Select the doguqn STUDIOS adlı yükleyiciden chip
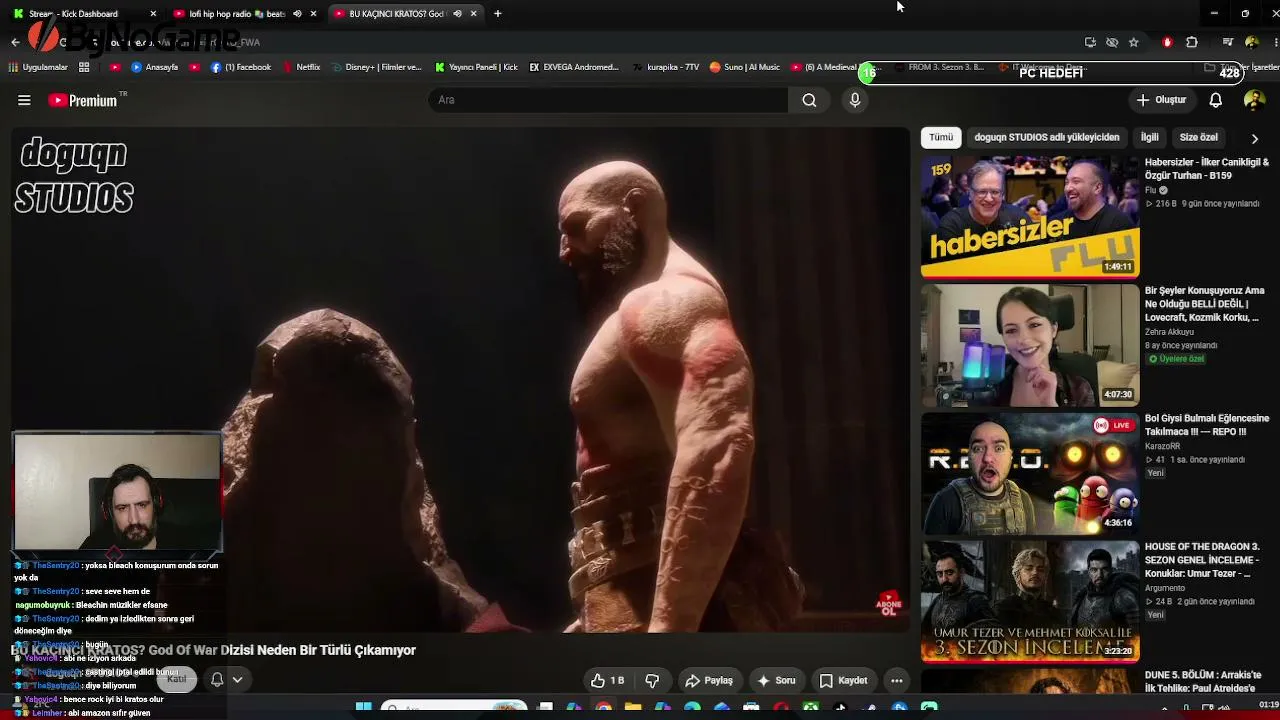Image resolution: width=1280 pixels, height=720 pixels. (x=1047, y=138)
